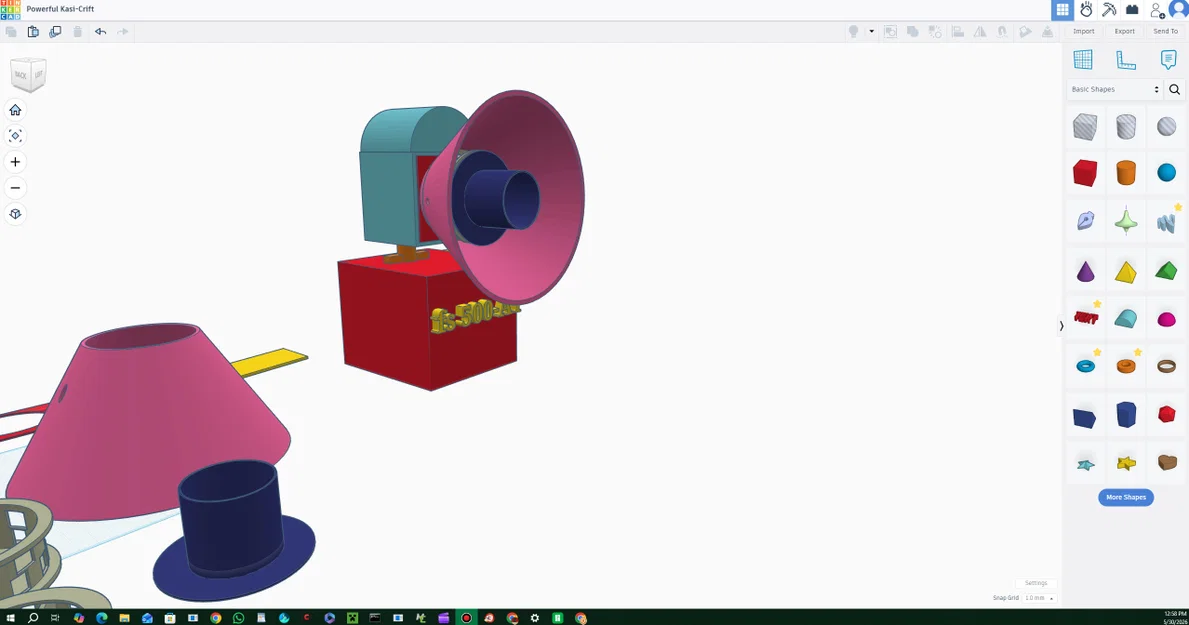Toggle the Cruise magnet icon
1189x625 pixels.
pos(1002,32)
